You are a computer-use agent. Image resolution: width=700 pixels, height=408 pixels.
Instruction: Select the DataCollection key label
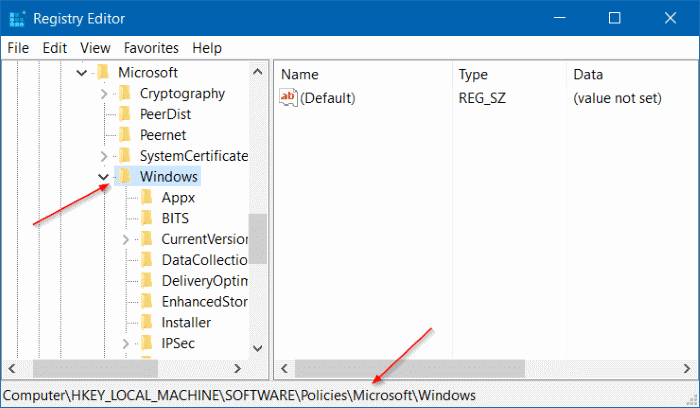(204, 260)
